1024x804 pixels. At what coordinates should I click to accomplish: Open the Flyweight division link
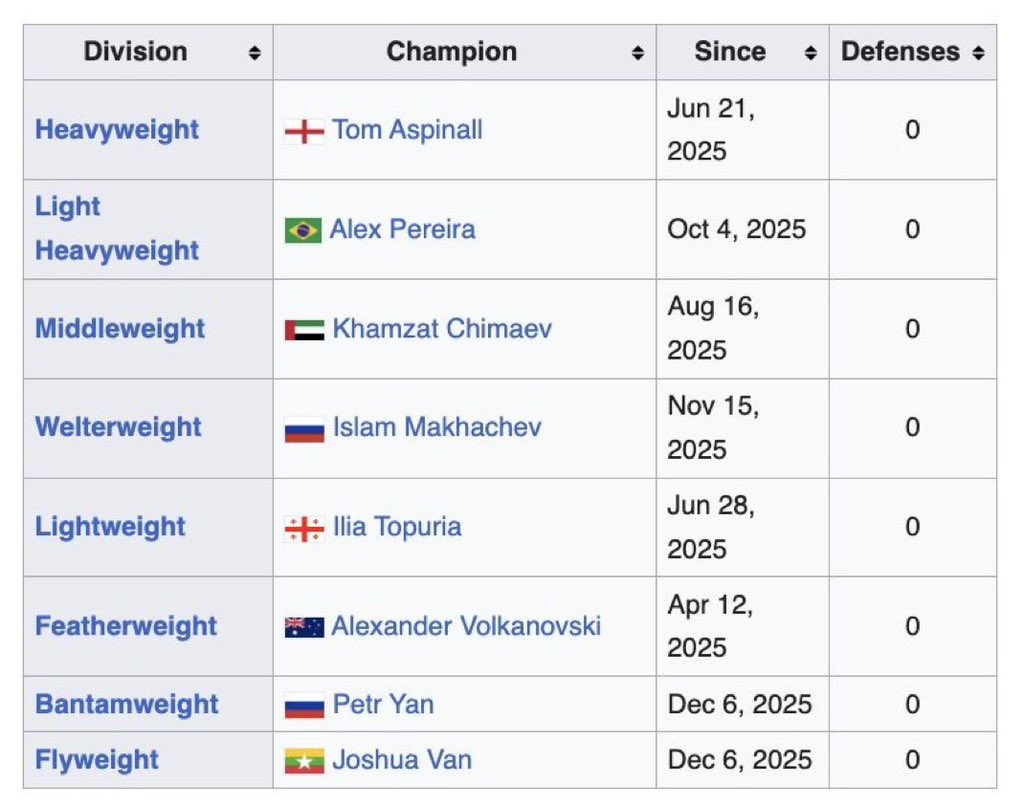97,760
